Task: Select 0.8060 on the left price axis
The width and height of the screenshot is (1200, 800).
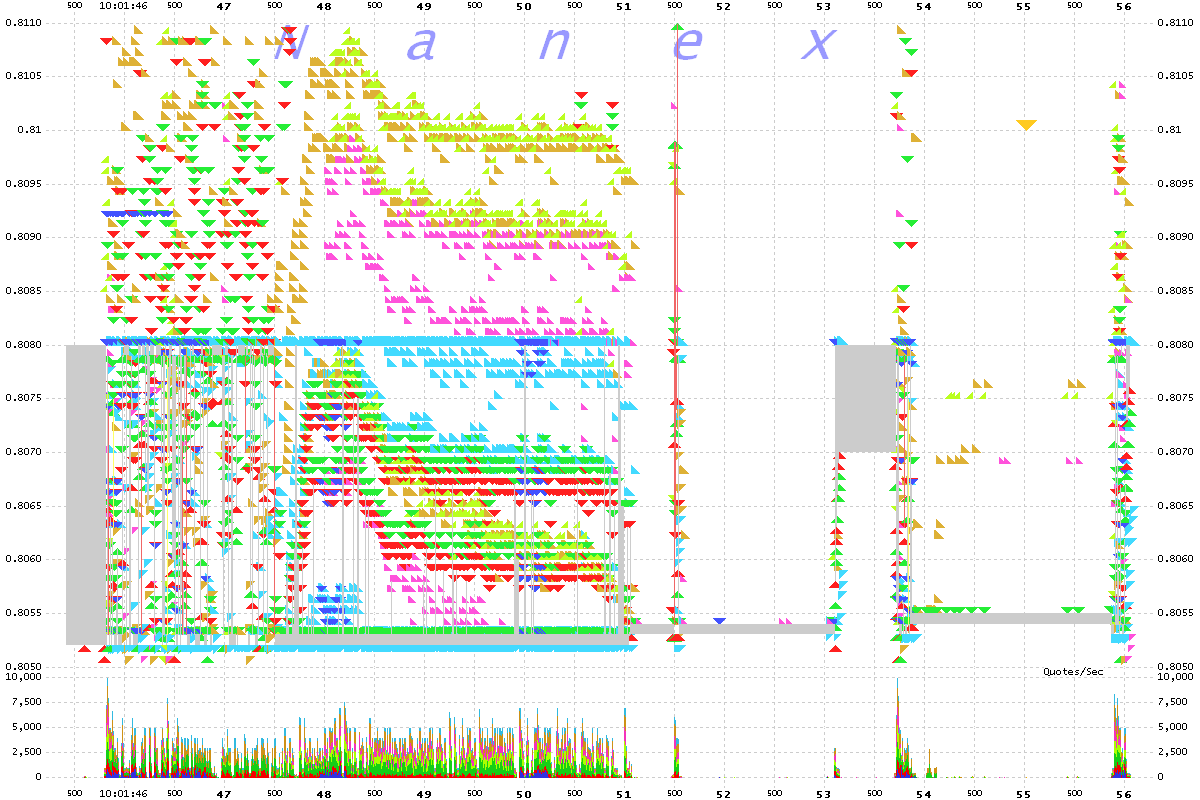Action: (x=25, y=559)
